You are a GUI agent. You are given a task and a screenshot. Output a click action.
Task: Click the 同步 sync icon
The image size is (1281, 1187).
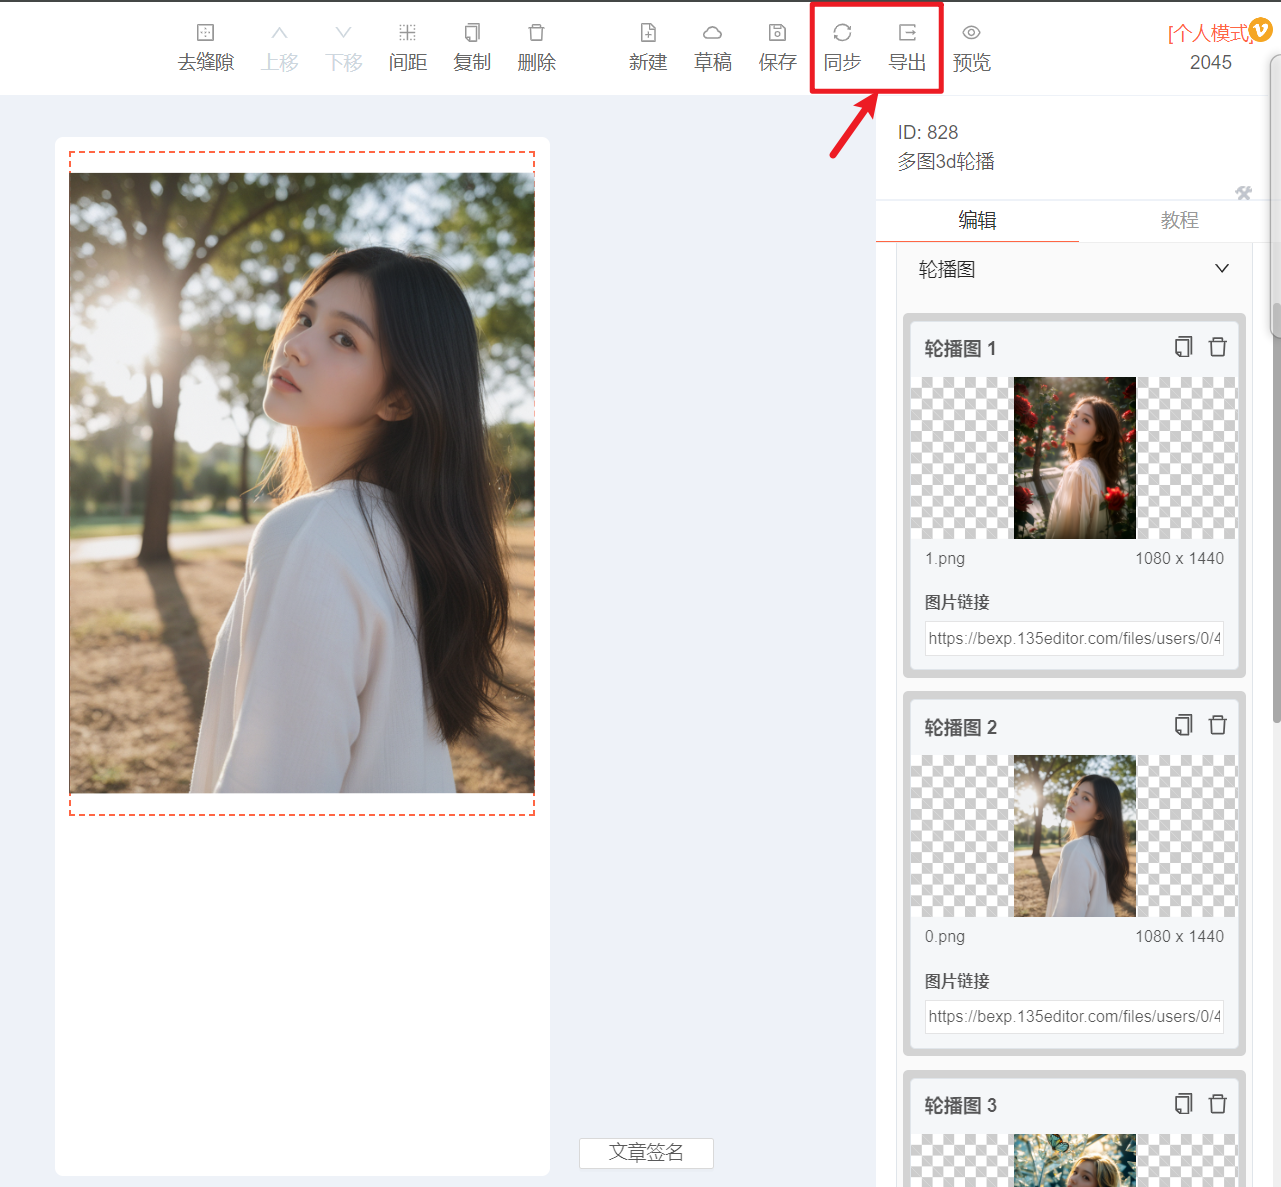point(842,33)
